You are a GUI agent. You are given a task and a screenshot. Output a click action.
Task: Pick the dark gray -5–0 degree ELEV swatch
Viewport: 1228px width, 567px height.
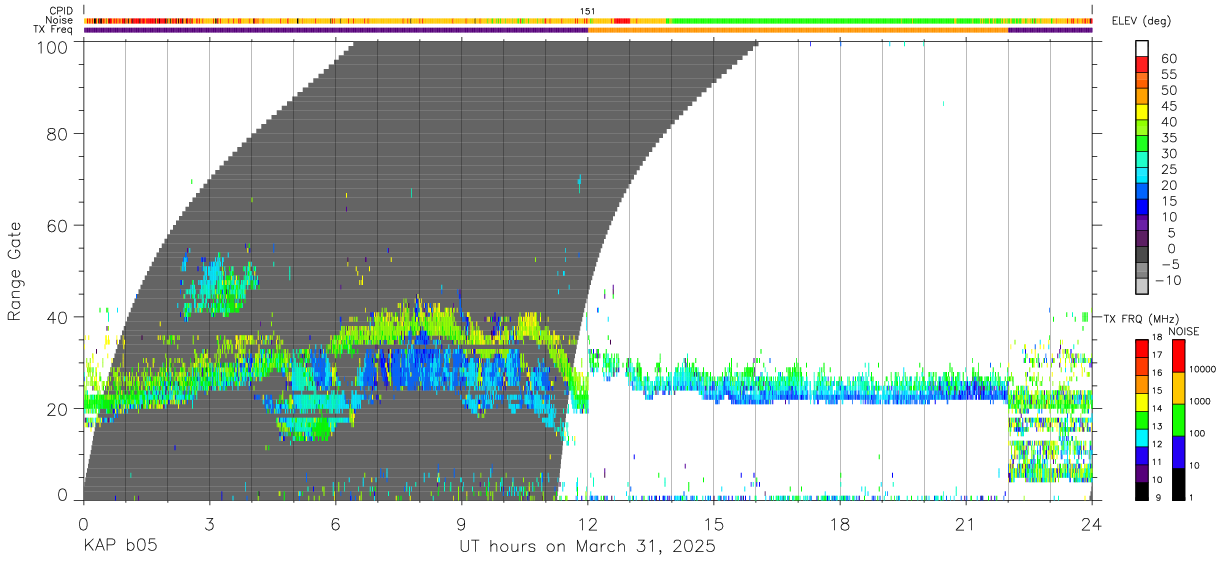tap(1142, 255)
